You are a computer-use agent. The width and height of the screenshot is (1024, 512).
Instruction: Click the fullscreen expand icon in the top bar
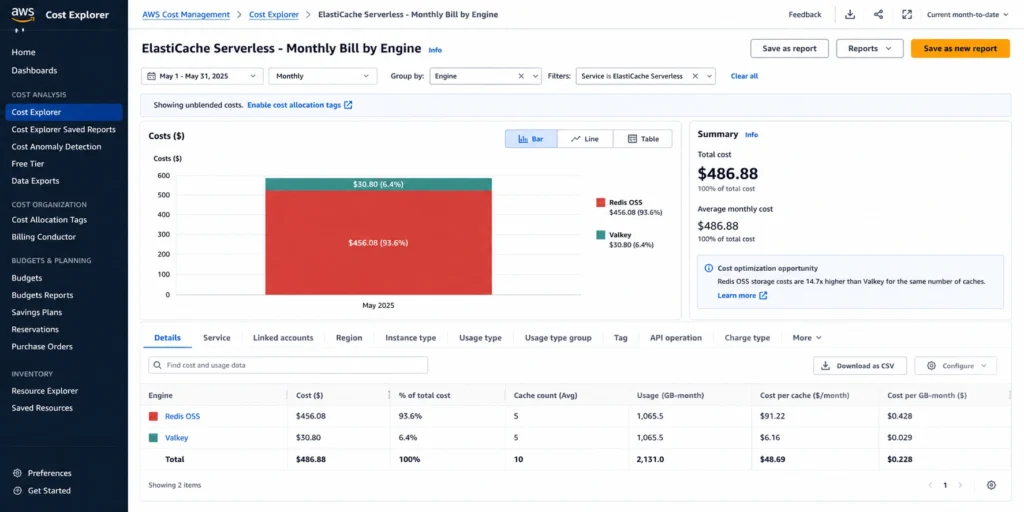[906, 14]
